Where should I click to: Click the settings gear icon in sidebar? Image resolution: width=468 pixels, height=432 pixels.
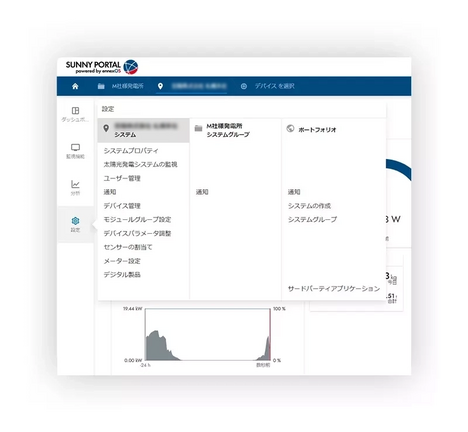pyautogui.click(x=75, y=221)
